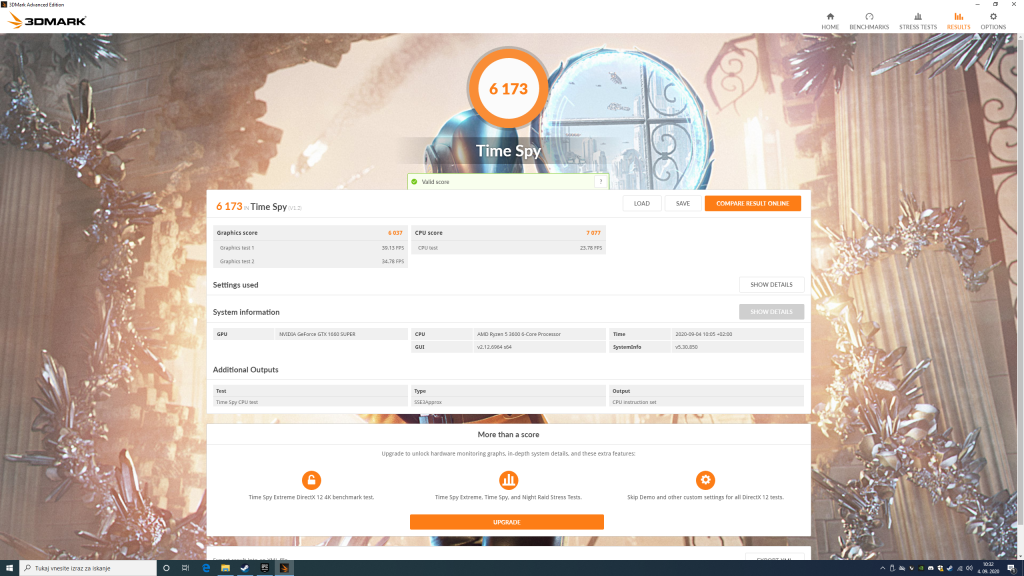Click the bar chart Stress Tests icon
The height and width of the screenshot is (576, 1024).
click(508, 480)
